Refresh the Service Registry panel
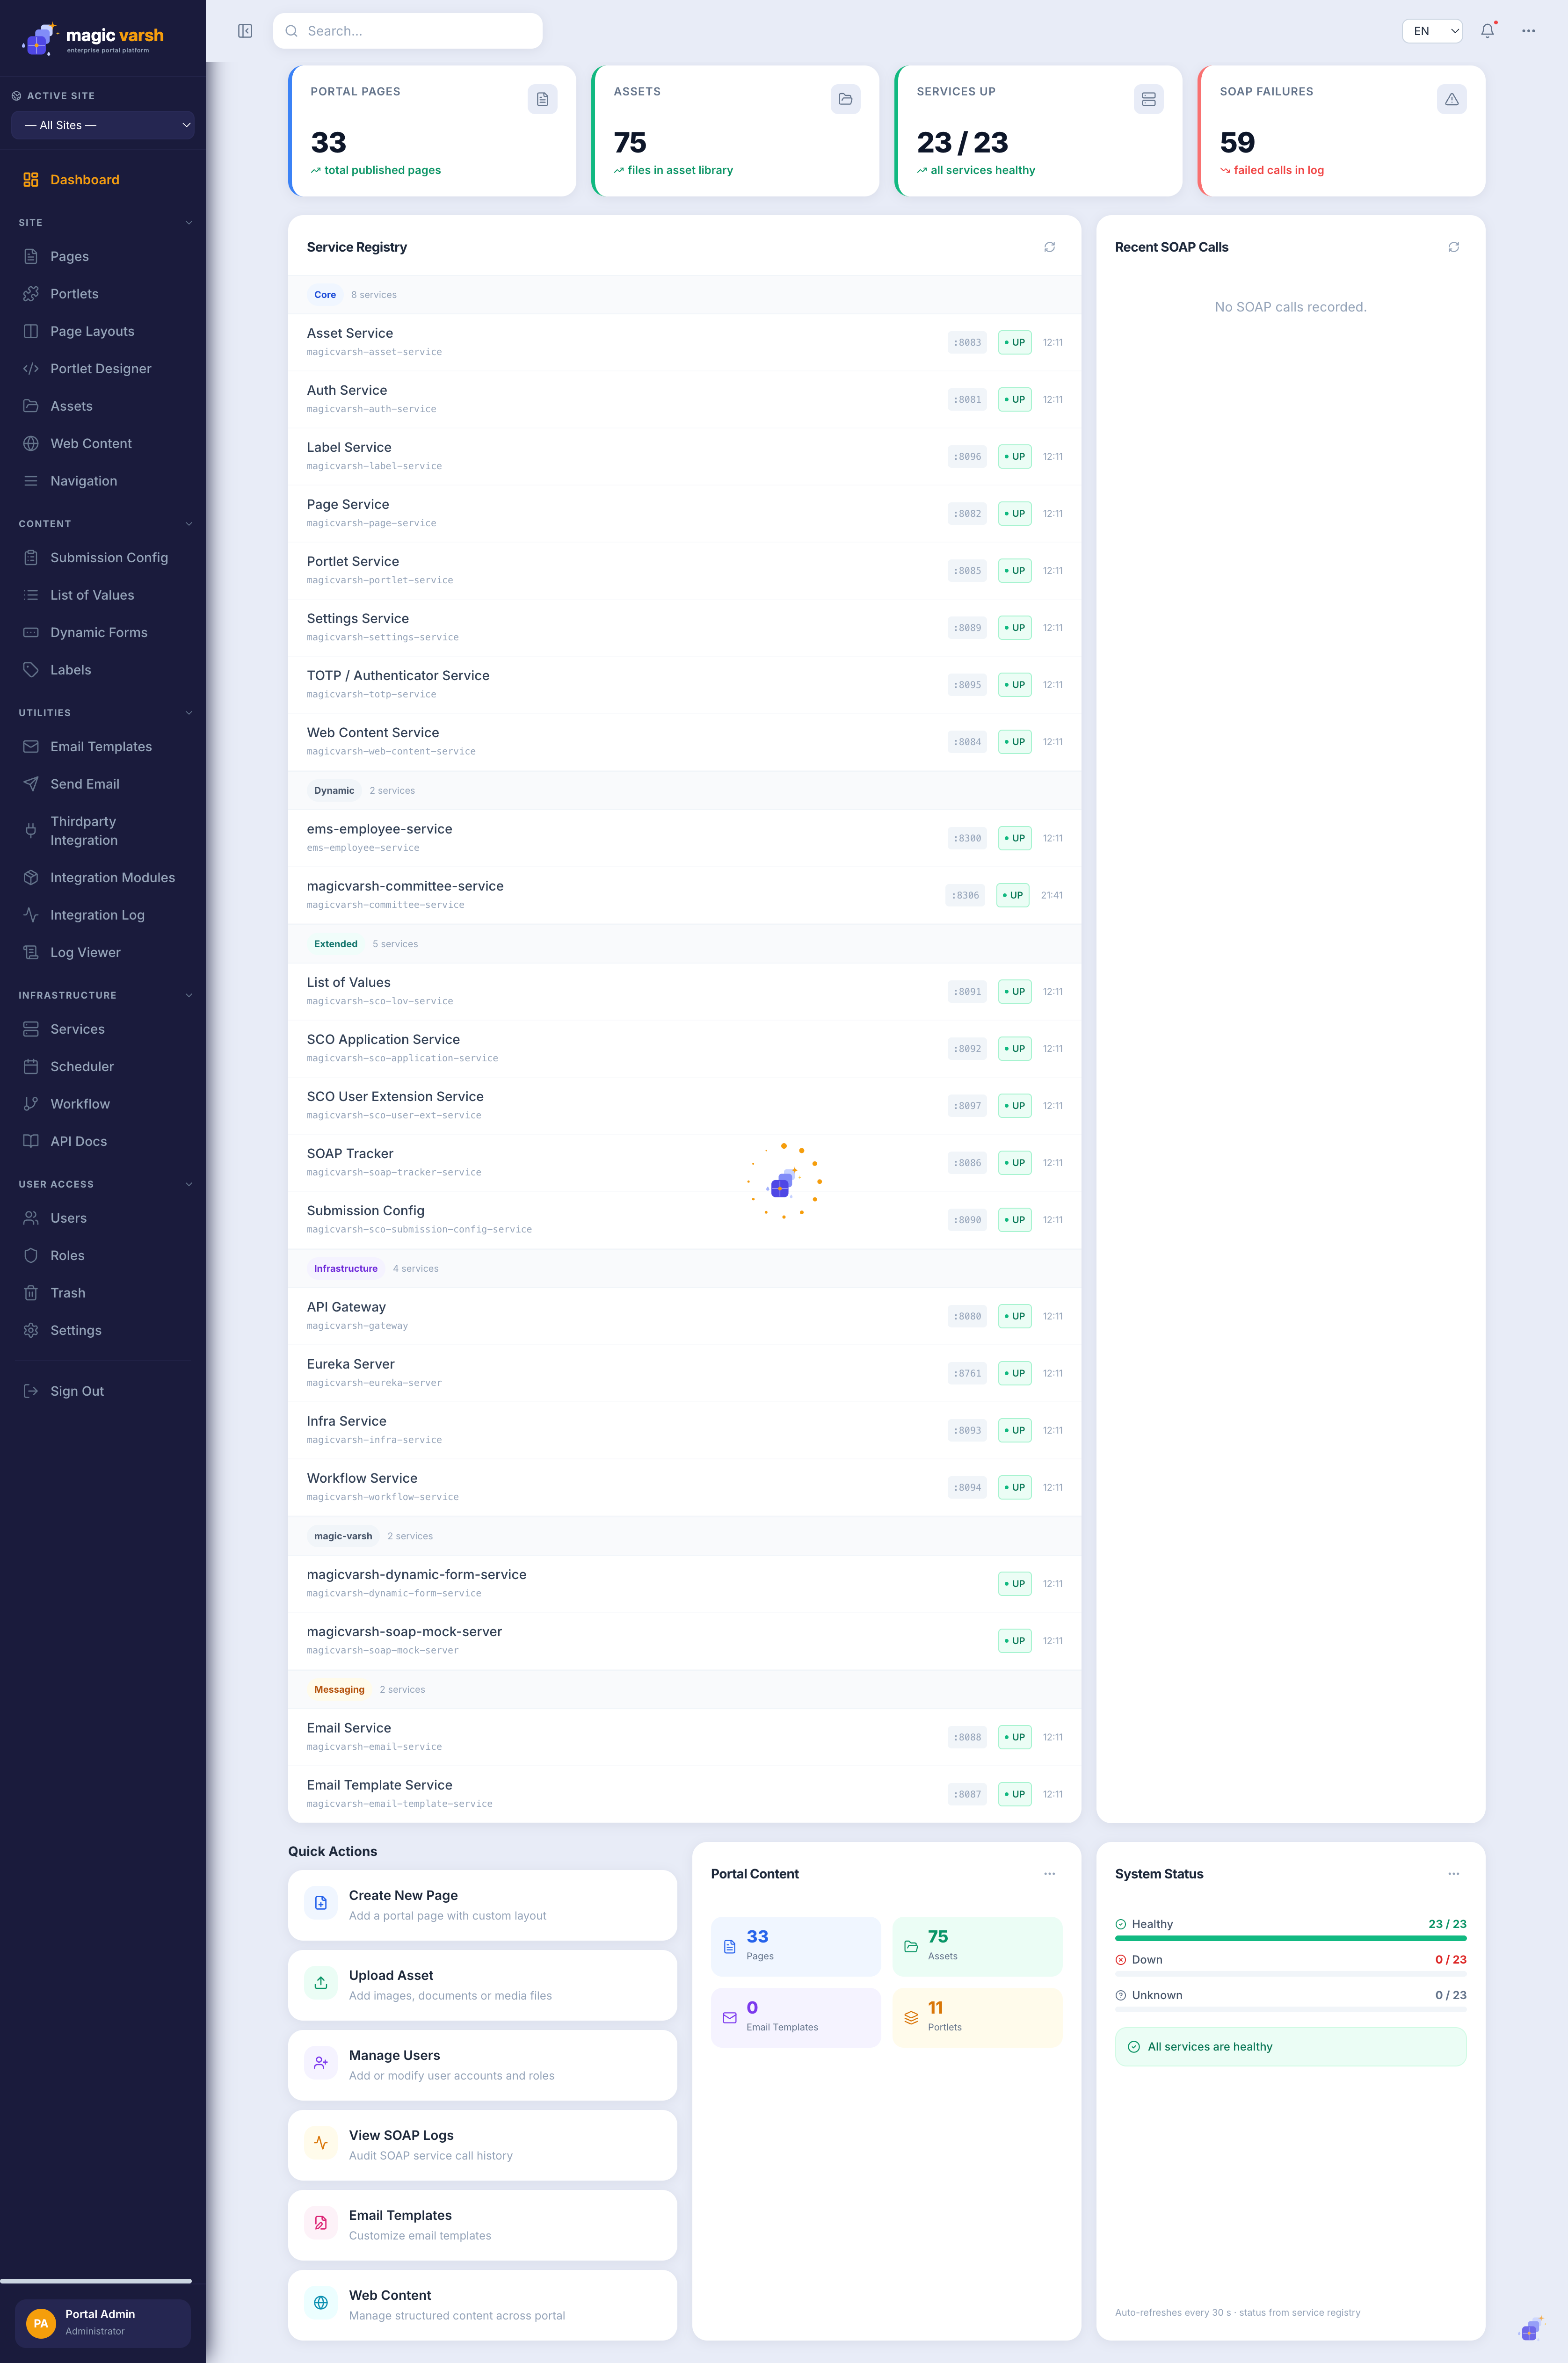Viewport: 1568px width, 2363px height. click(1049, 247)
